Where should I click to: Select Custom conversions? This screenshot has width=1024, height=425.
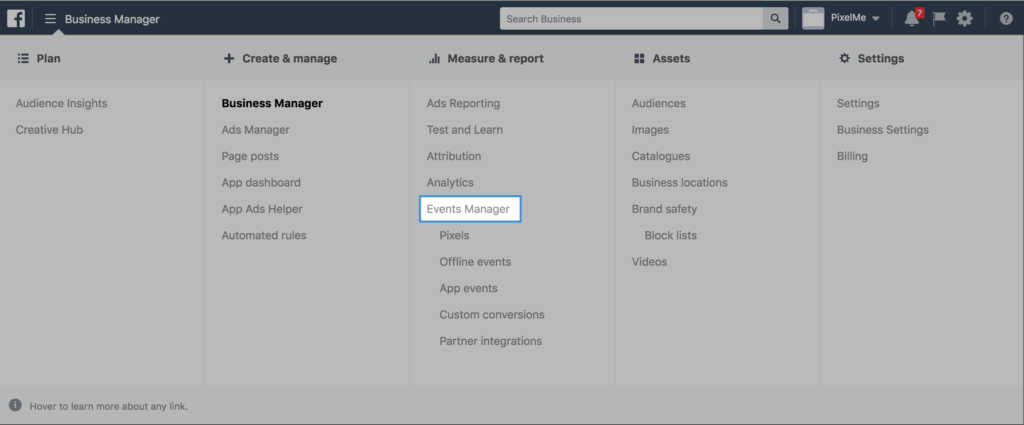tap(489, 314)
